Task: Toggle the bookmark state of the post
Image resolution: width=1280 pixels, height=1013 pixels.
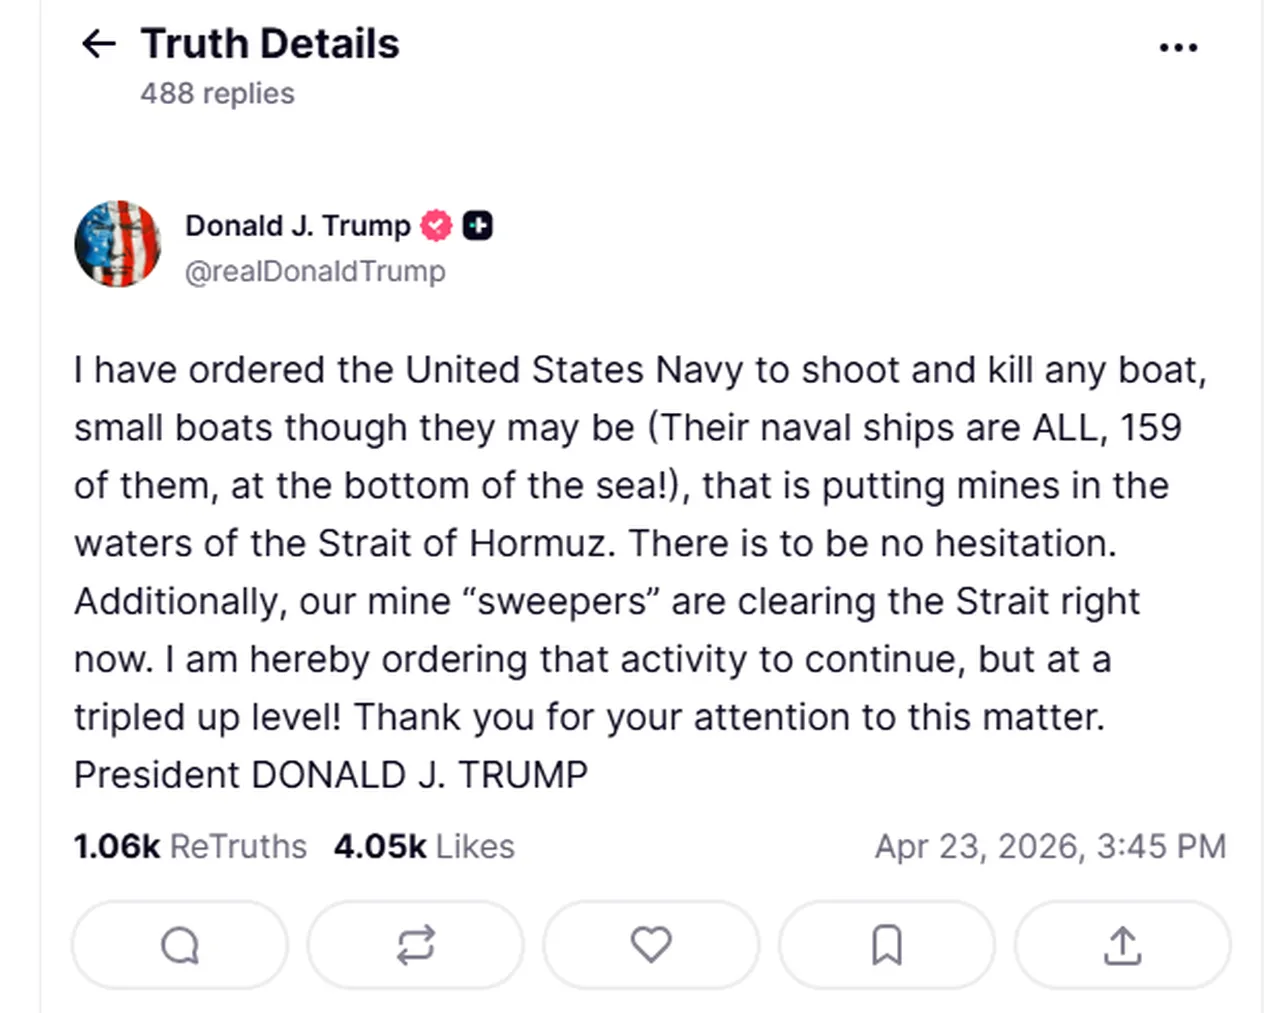Action: pos(886,944)
